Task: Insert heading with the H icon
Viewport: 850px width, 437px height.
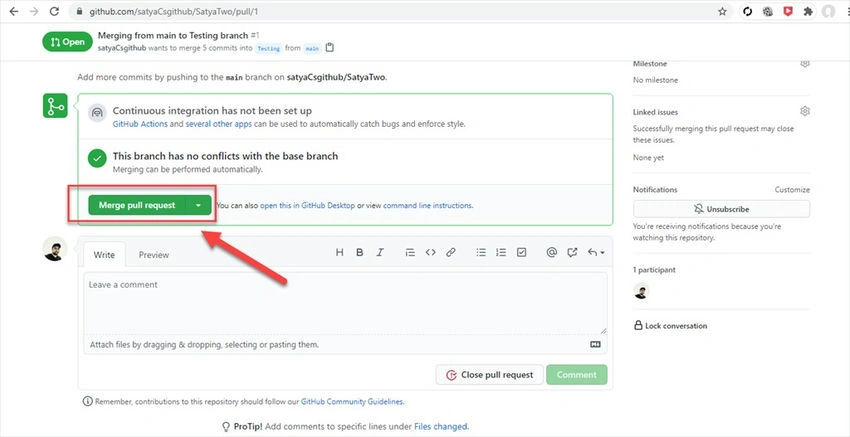Action: point(339,252)
